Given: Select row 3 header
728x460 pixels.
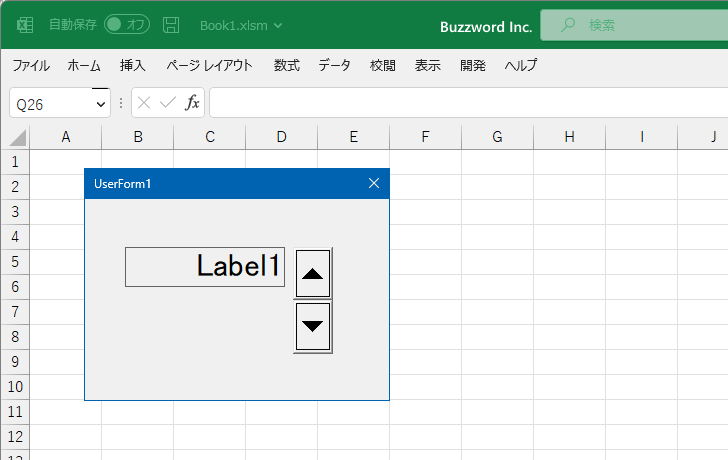Looking at the screenshot, I should [15, 212].
